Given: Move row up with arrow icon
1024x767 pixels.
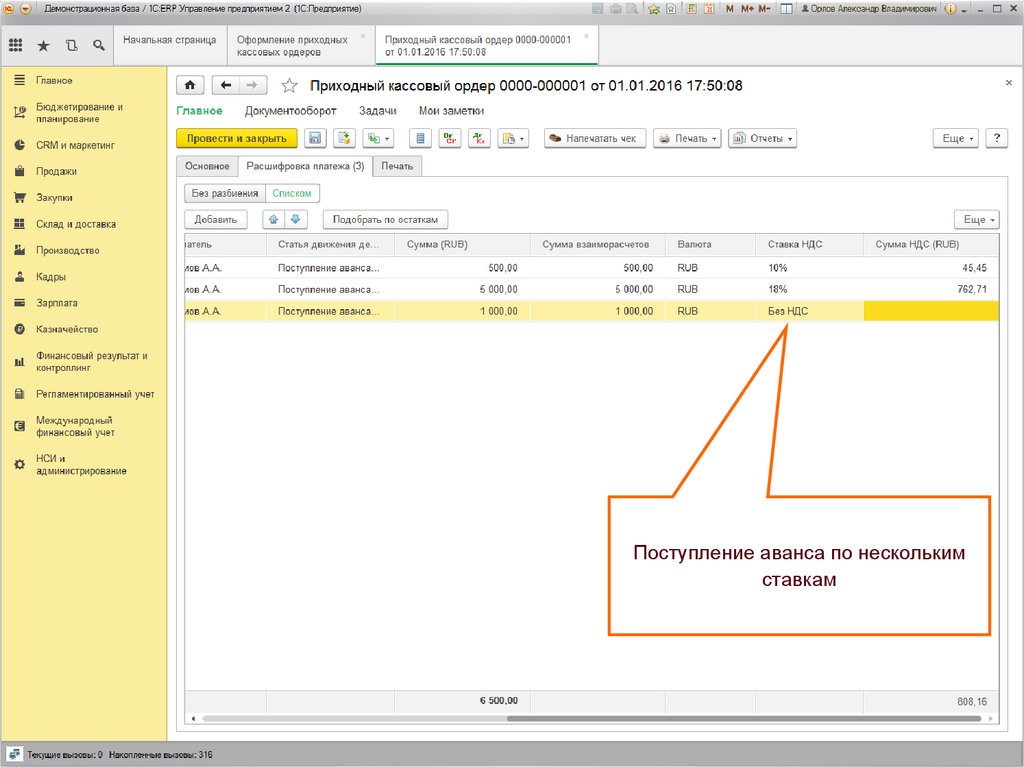Looking at the screenshot, I should pyautogui.click(x=273, y=219).
